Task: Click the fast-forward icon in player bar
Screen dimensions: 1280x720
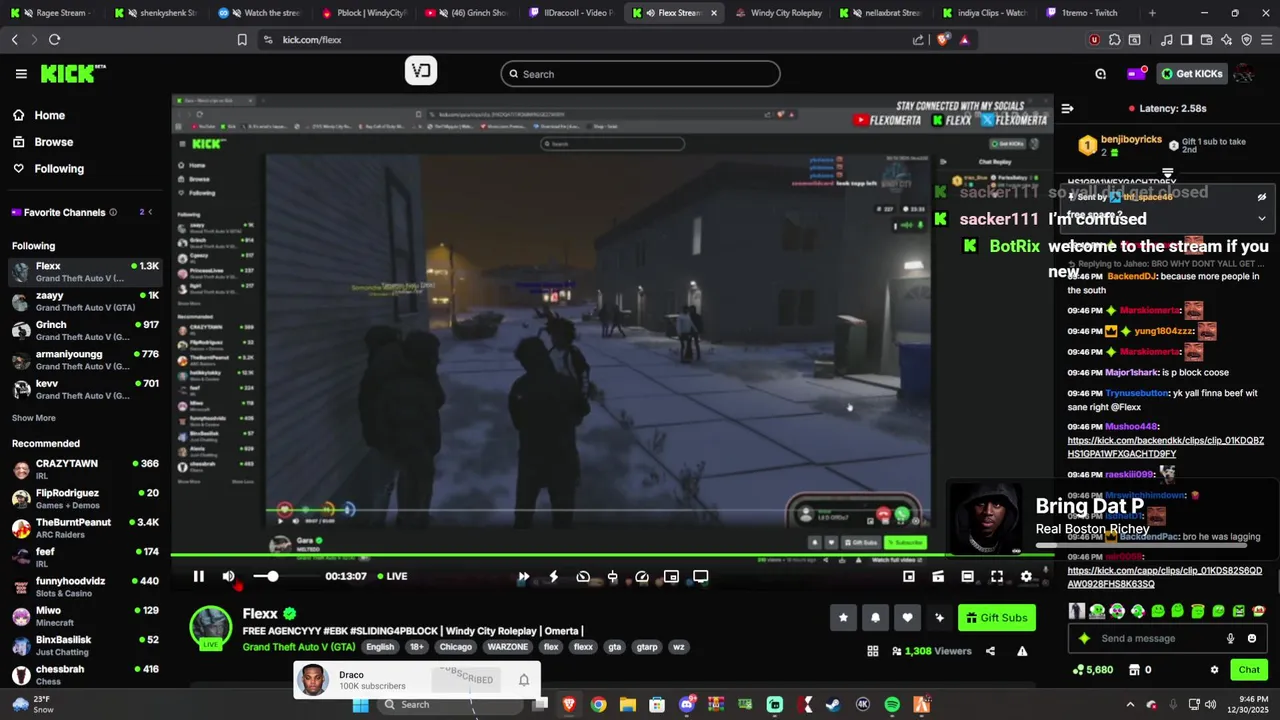Action: tap(523, 576)
